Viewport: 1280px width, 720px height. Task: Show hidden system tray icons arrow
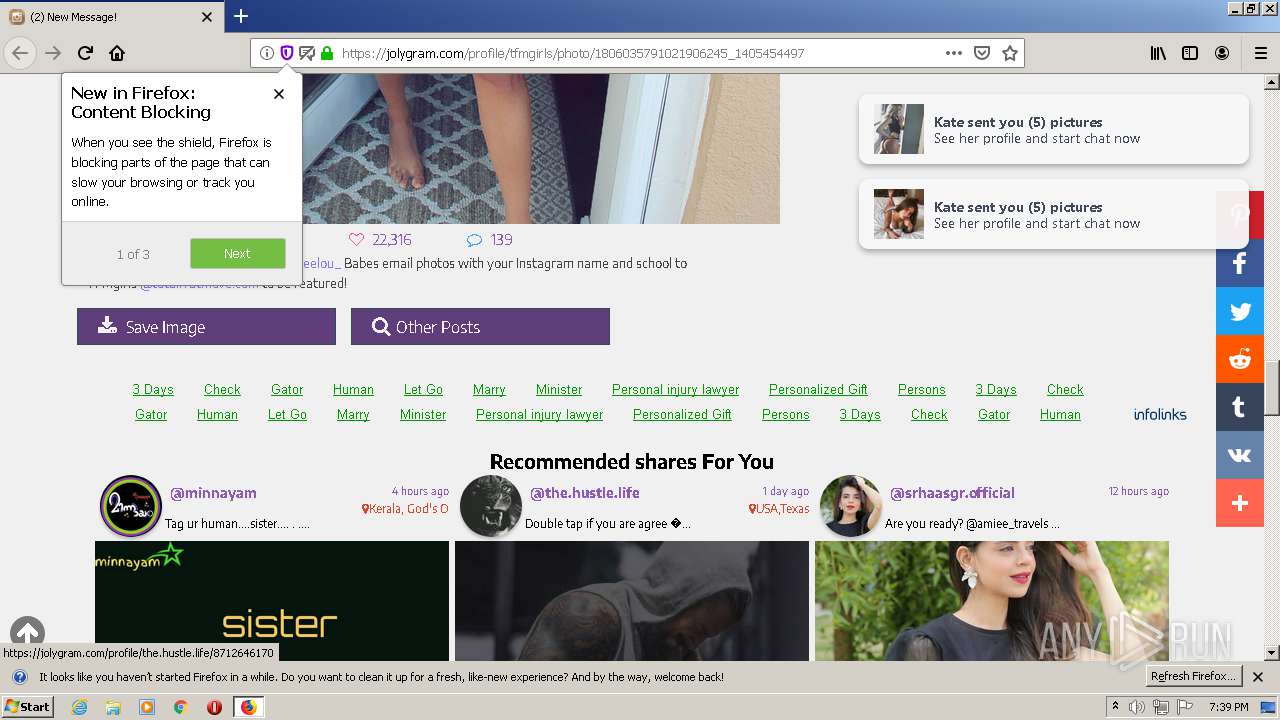(x=1116, y=707)
